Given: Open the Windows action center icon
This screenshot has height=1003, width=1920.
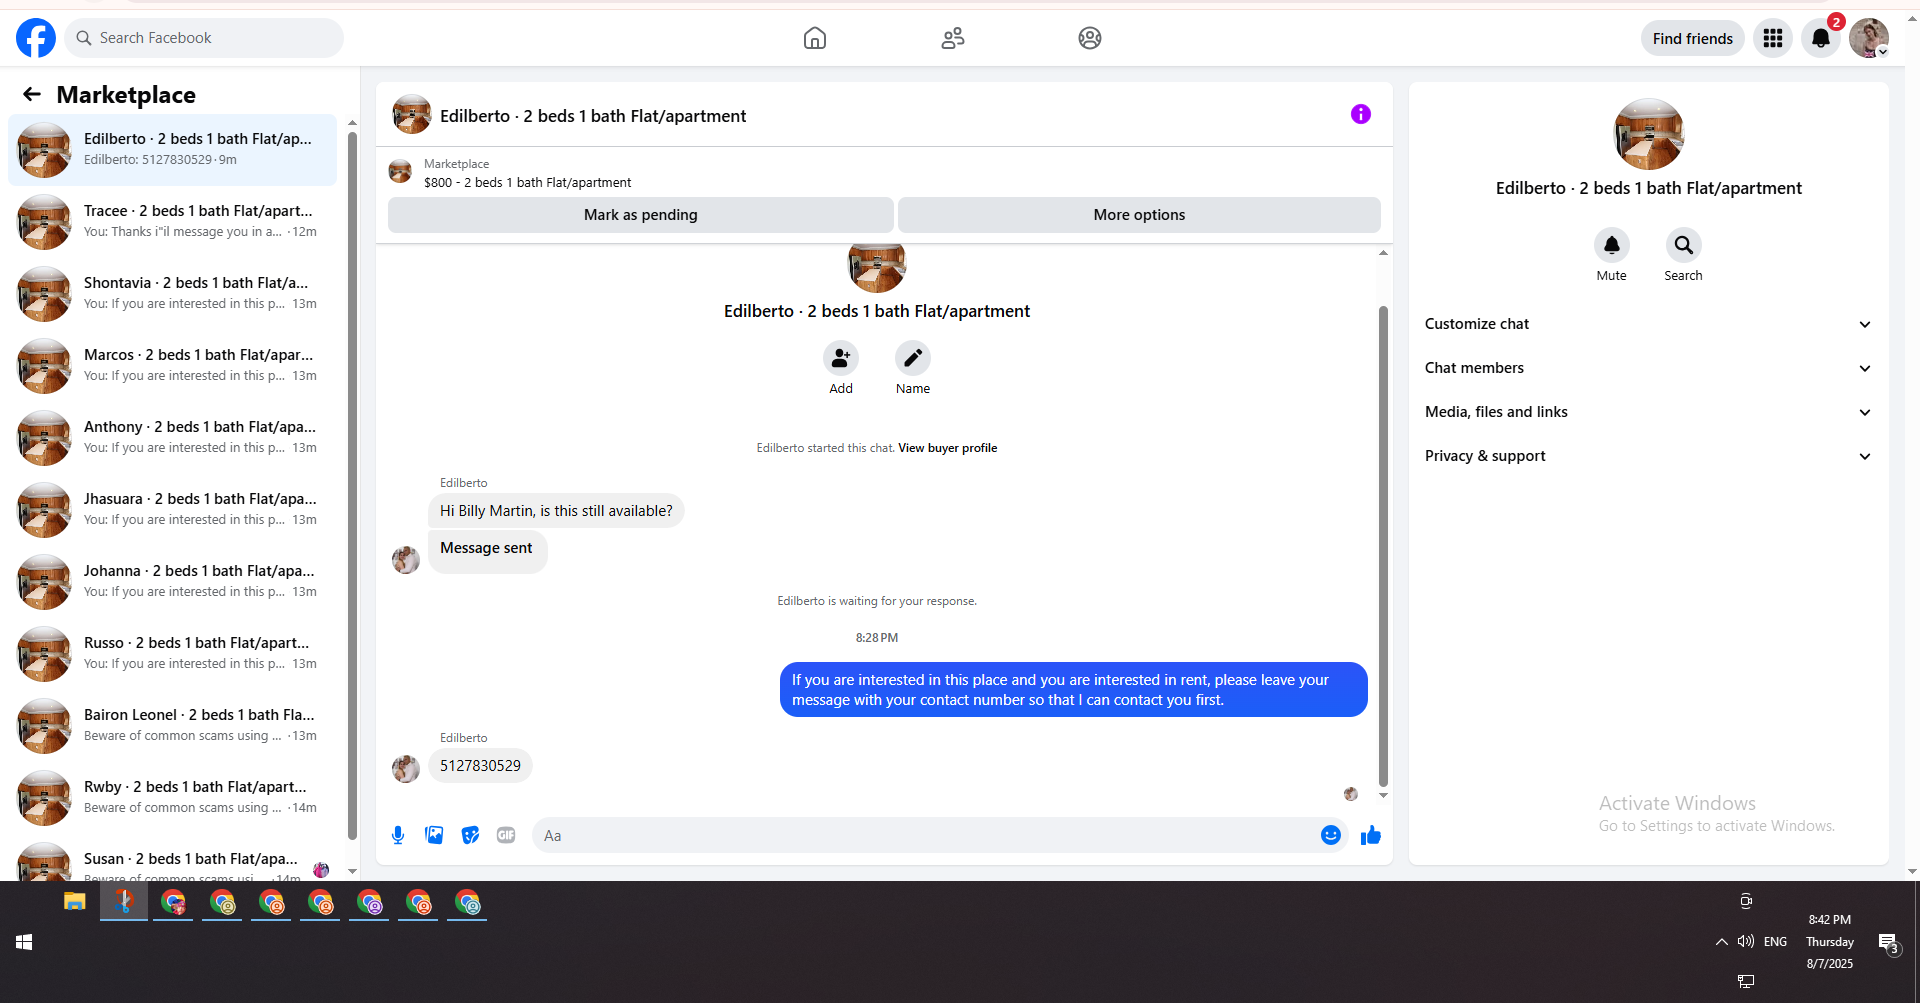Looking at the screenshot, I should click(x=1888, y=943).
